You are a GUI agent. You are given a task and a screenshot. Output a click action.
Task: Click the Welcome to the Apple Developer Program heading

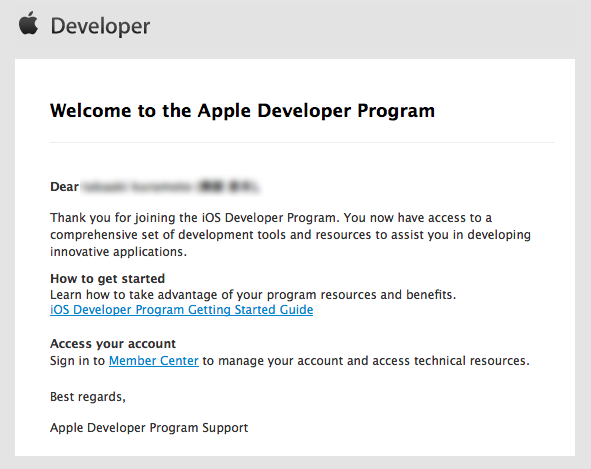[x=242, y=111]
